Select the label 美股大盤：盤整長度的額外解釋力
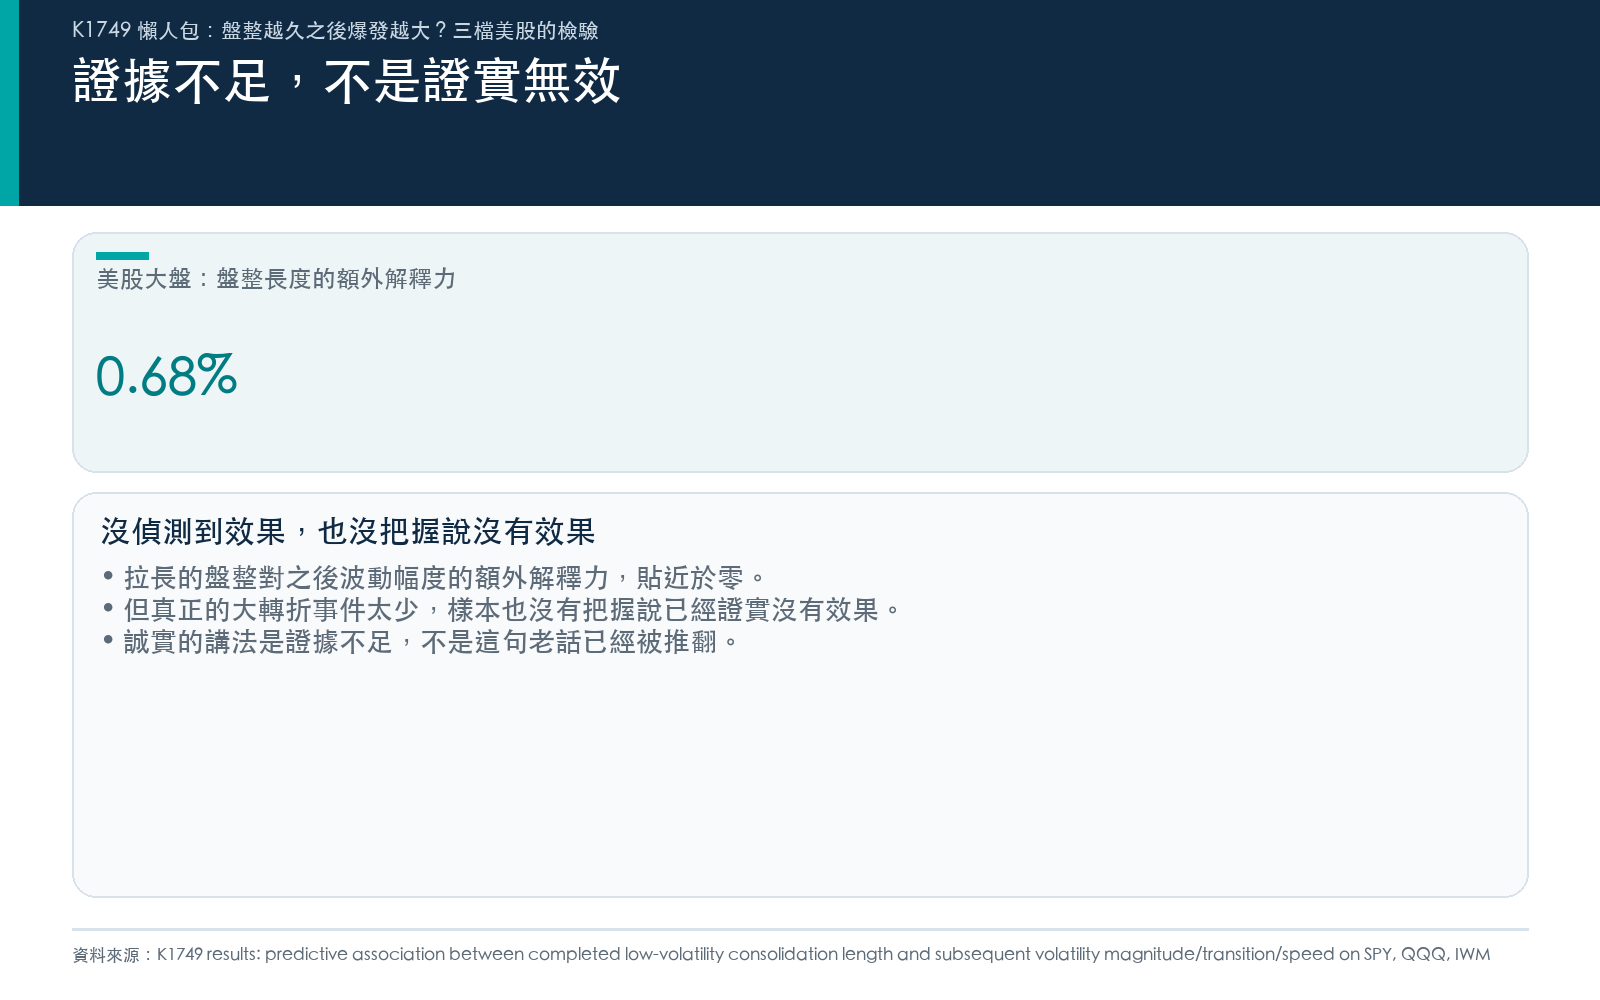1600x1000 pixels. [276, 279]
